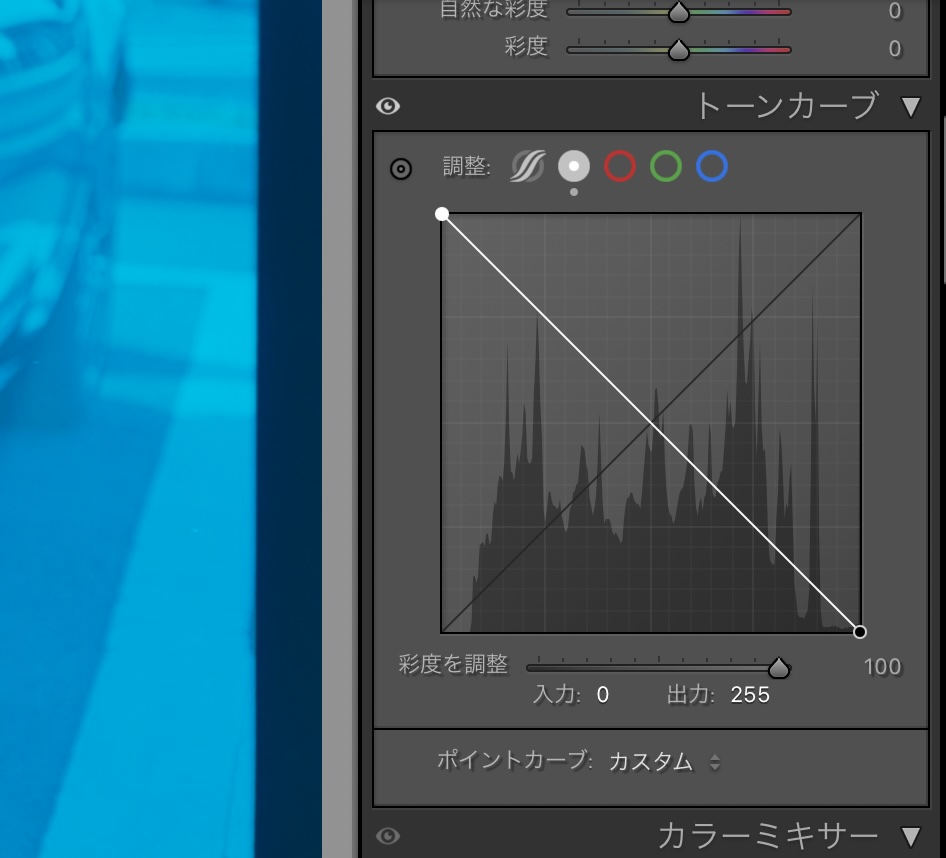Click the 調整: label
Image resolution: width=946 pixels, height=858 pixels.
click(467, 166)
